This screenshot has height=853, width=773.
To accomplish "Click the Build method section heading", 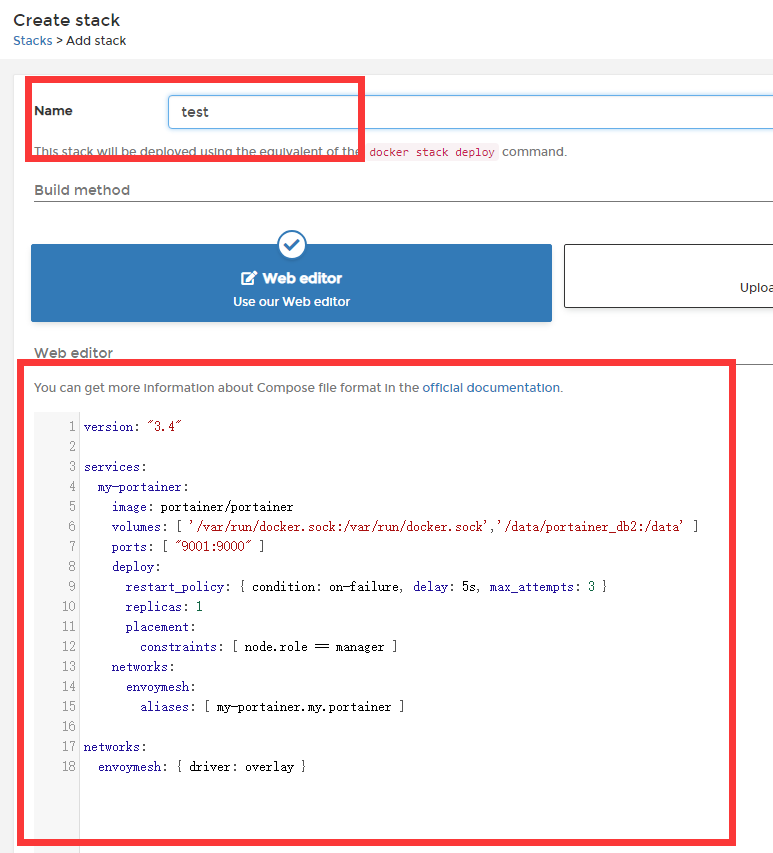I will [x=82, y=190].
